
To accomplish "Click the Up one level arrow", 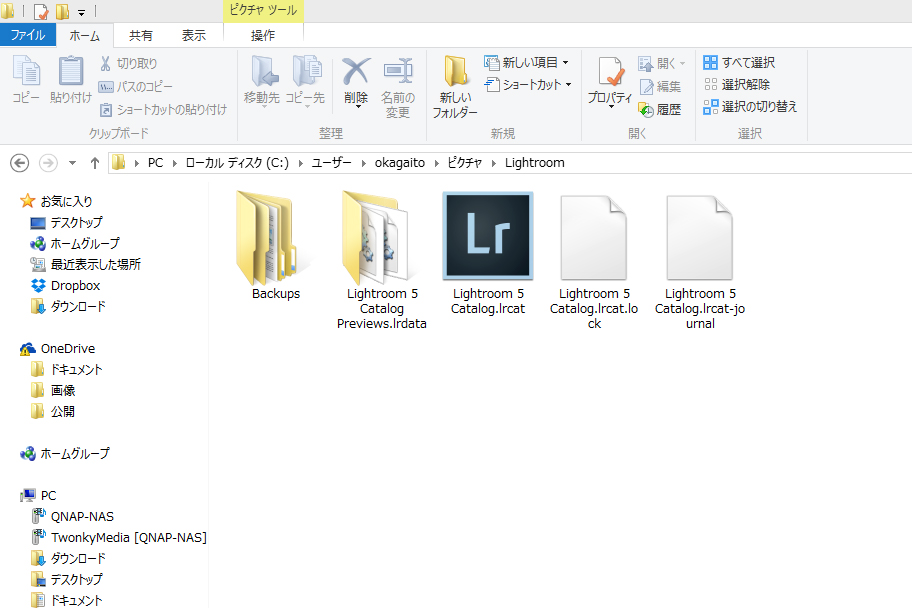I will [x=95, y=163].
